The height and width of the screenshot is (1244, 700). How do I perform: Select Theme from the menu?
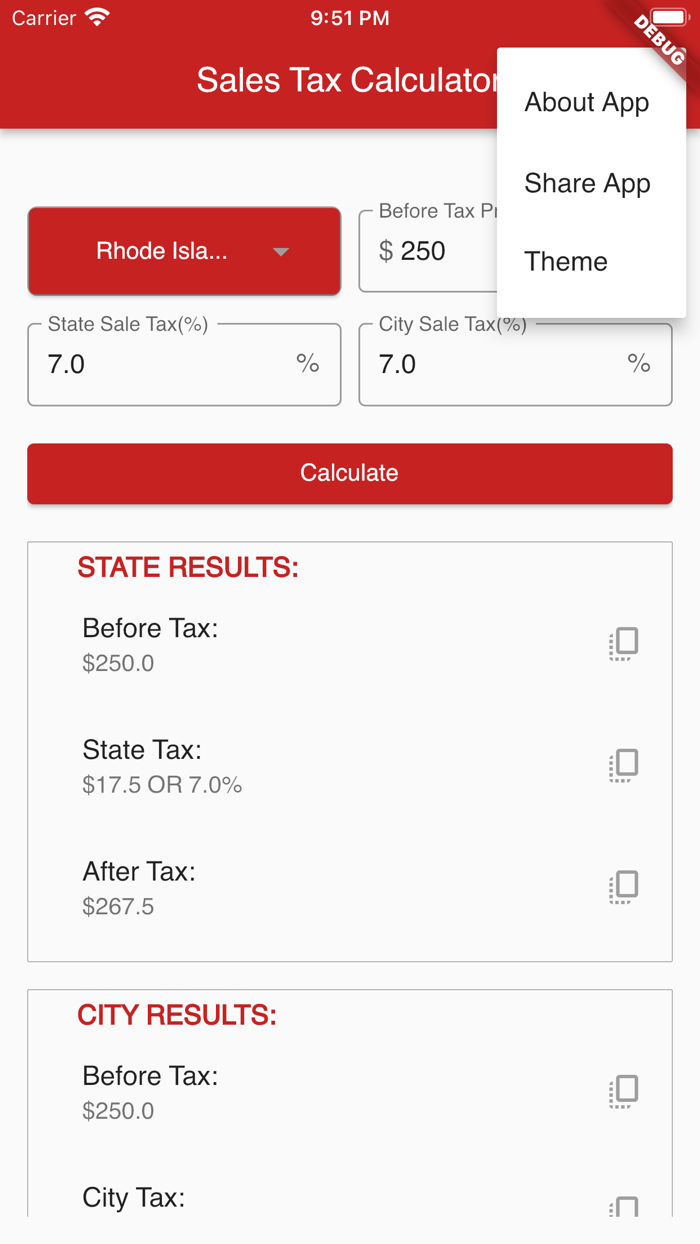click(566, 261)
